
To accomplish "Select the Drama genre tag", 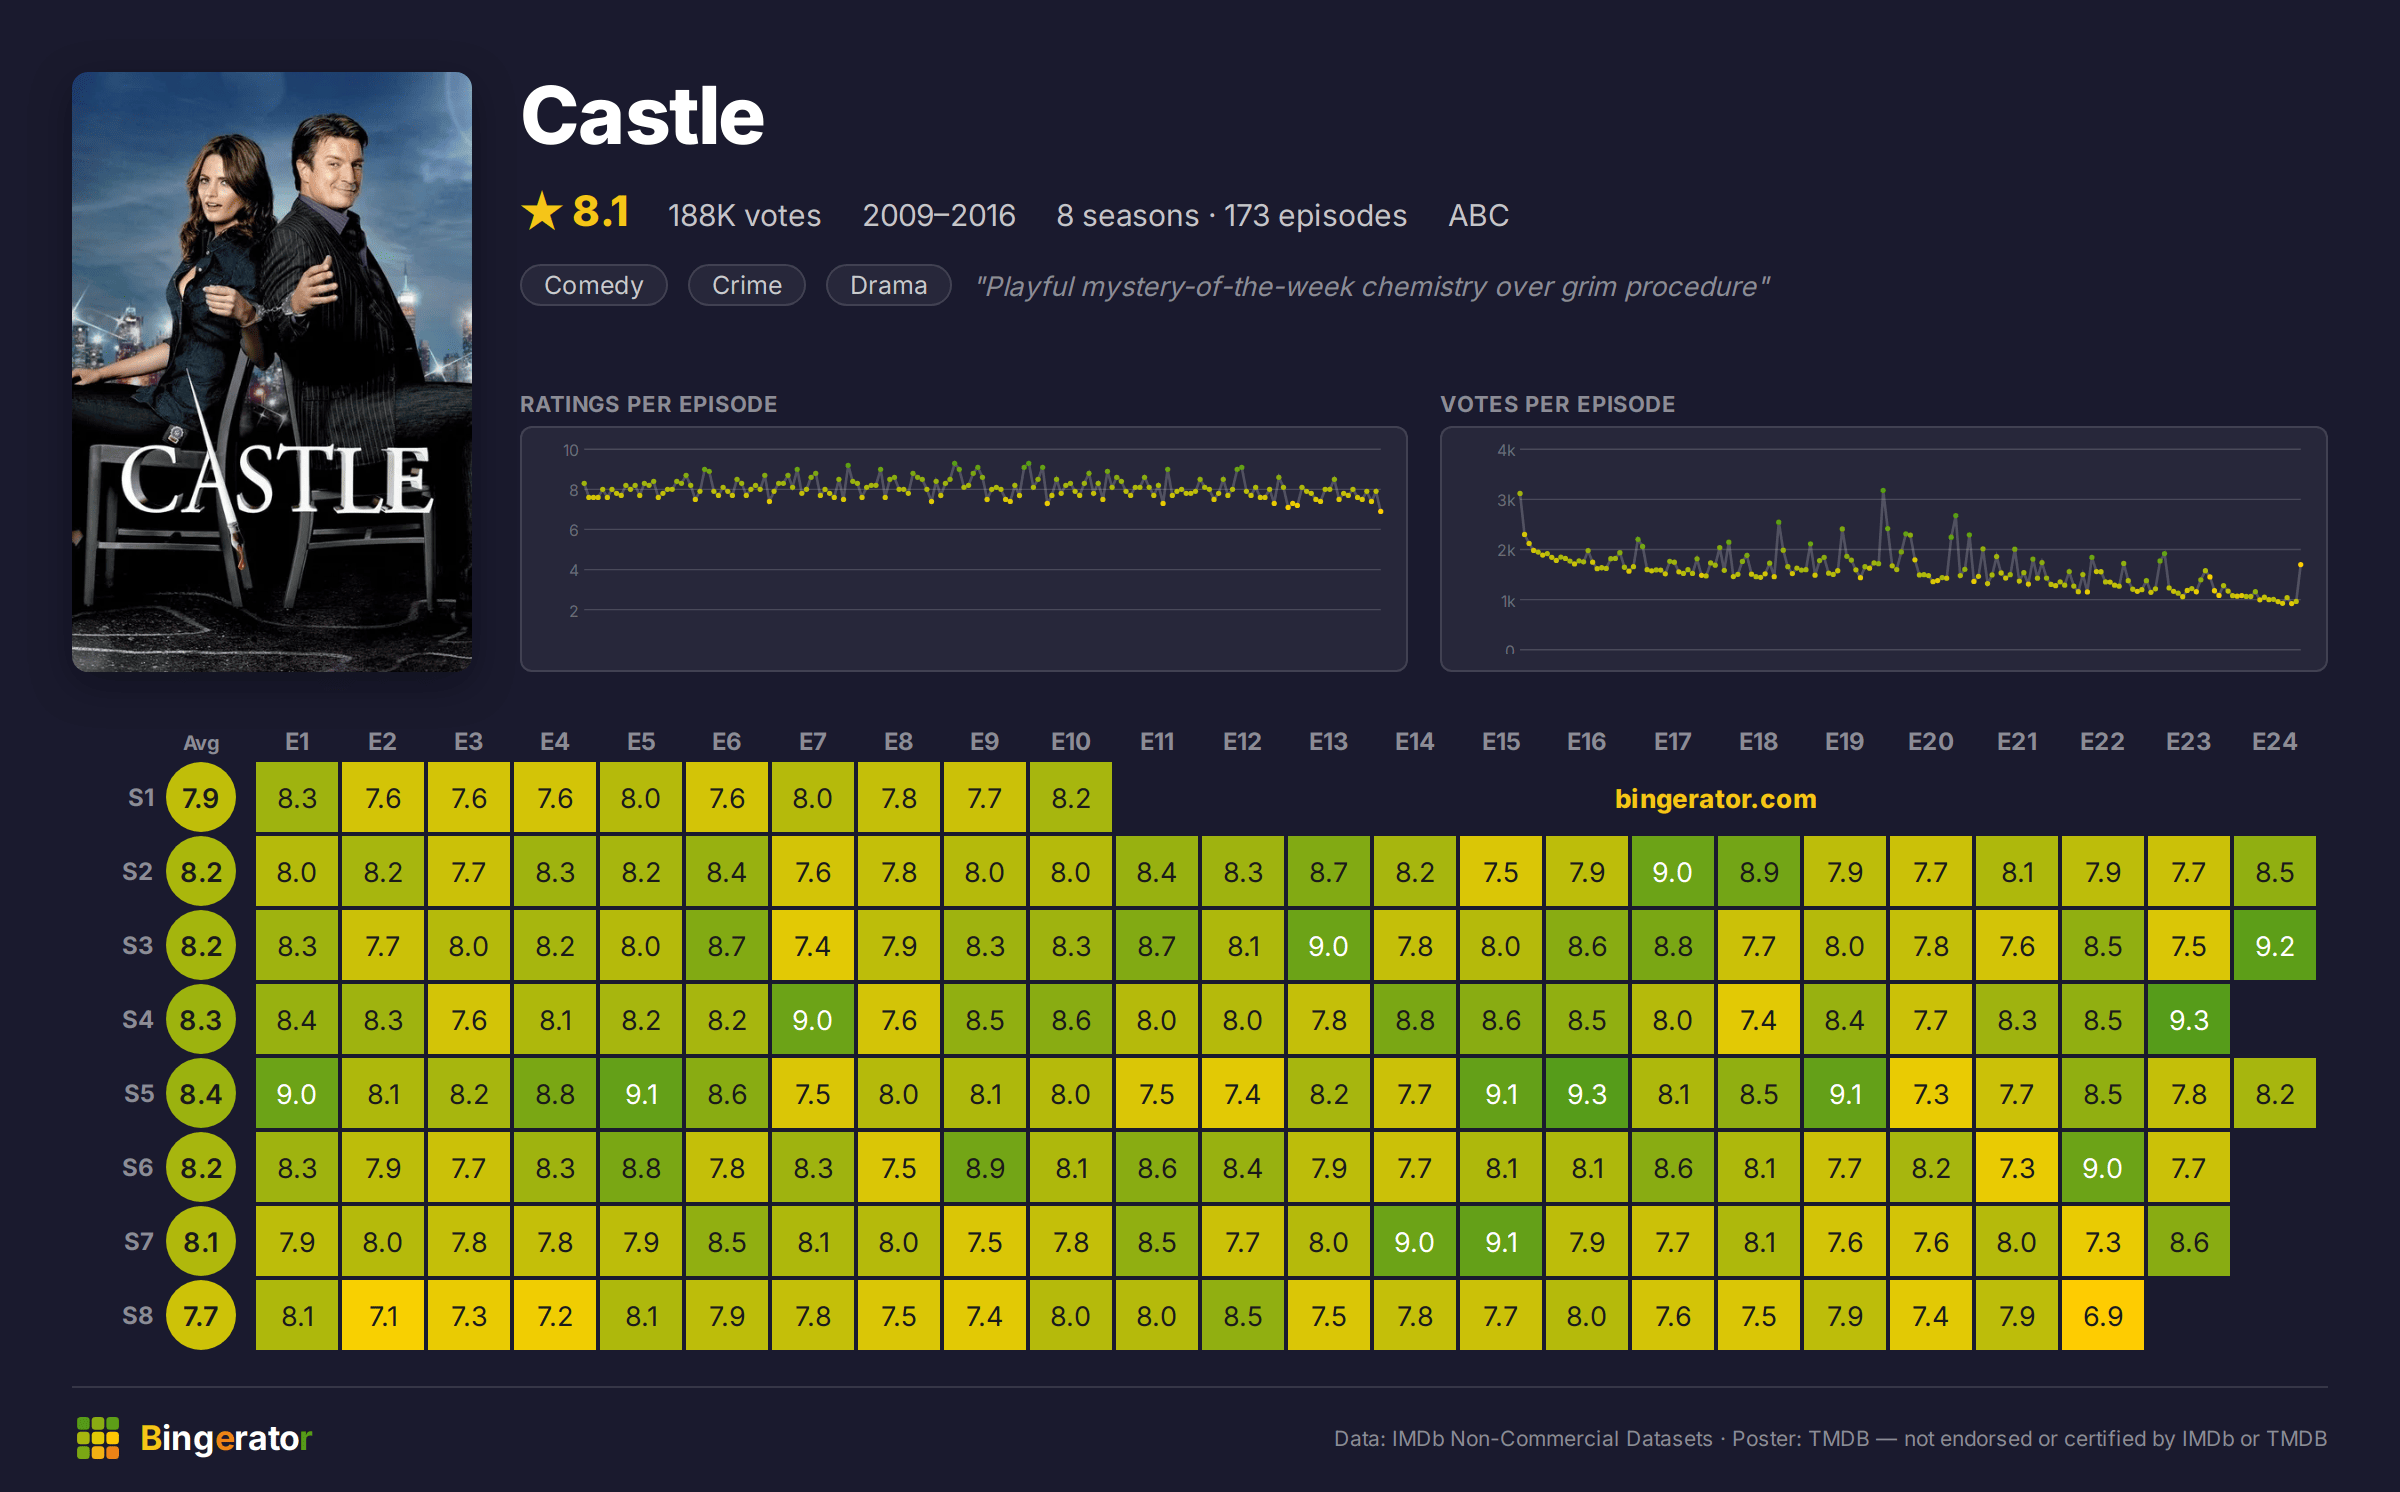I will (888, 286).
